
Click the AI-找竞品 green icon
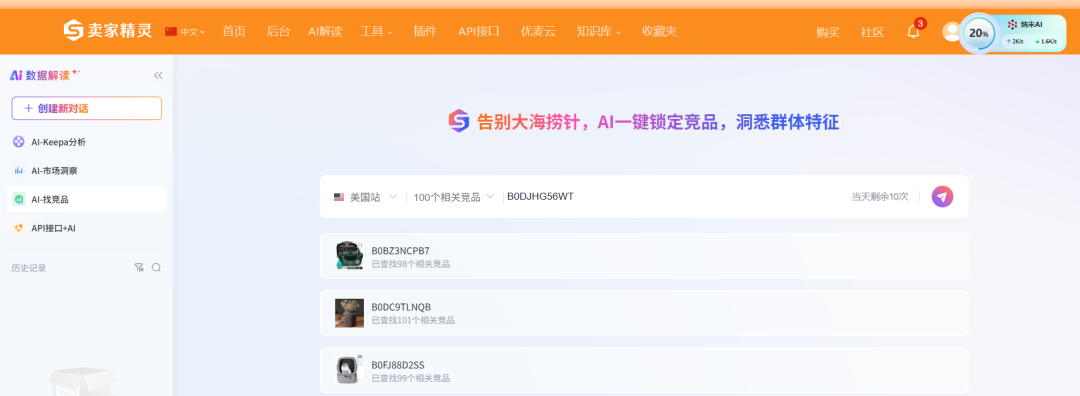pos(19,199)
